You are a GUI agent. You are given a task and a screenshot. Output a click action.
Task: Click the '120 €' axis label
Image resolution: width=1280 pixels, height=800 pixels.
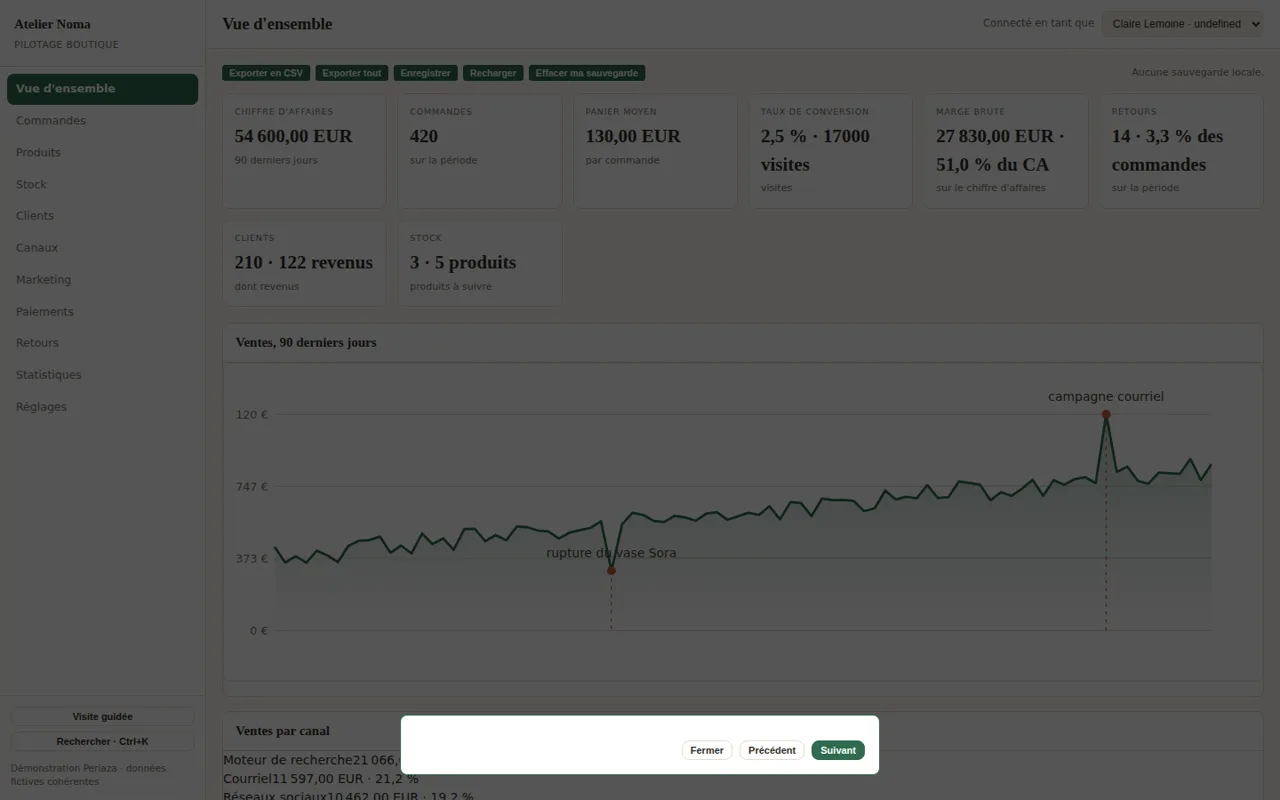(x=251, y=414)
